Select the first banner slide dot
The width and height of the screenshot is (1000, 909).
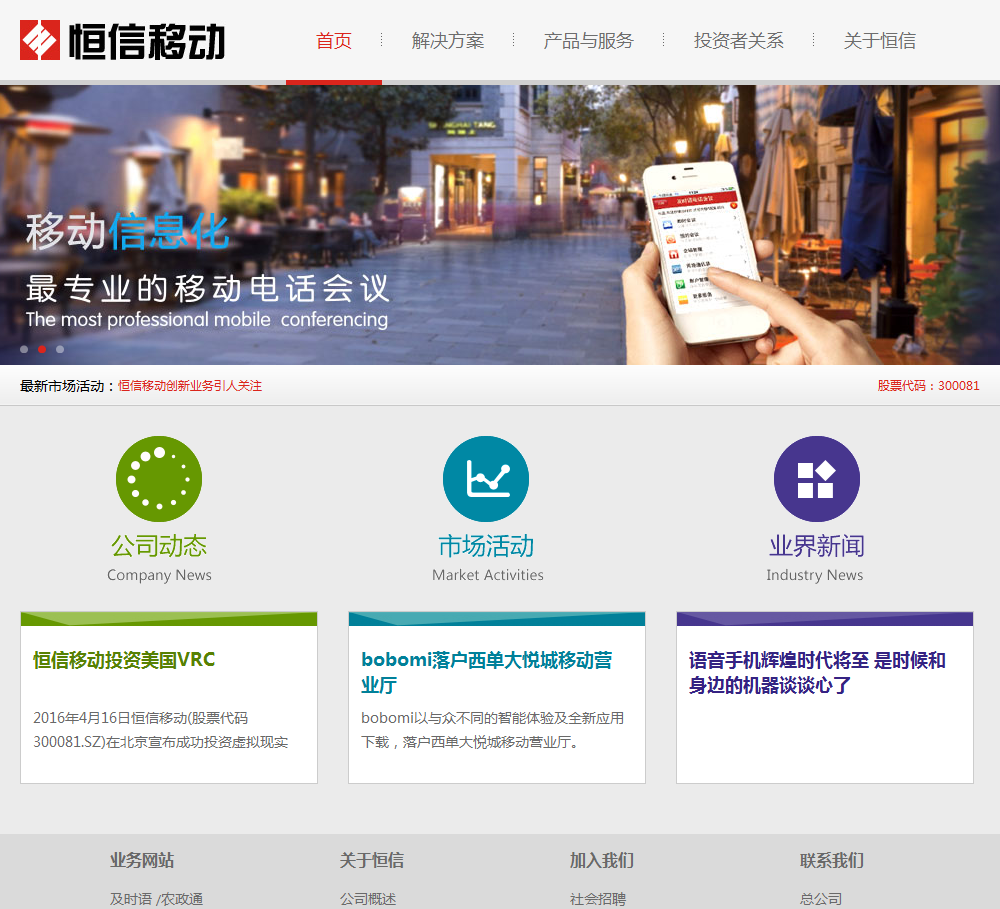(x=24, y=349)
